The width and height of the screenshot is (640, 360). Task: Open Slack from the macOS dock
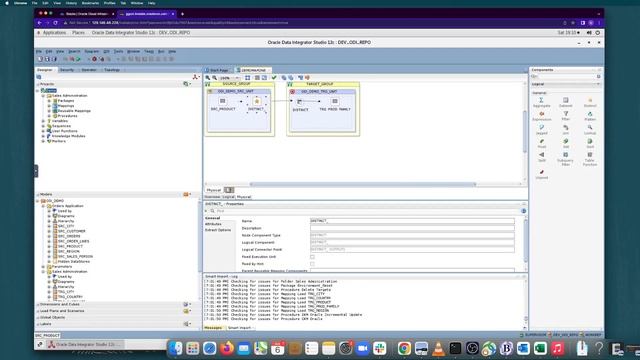[380, 348]
